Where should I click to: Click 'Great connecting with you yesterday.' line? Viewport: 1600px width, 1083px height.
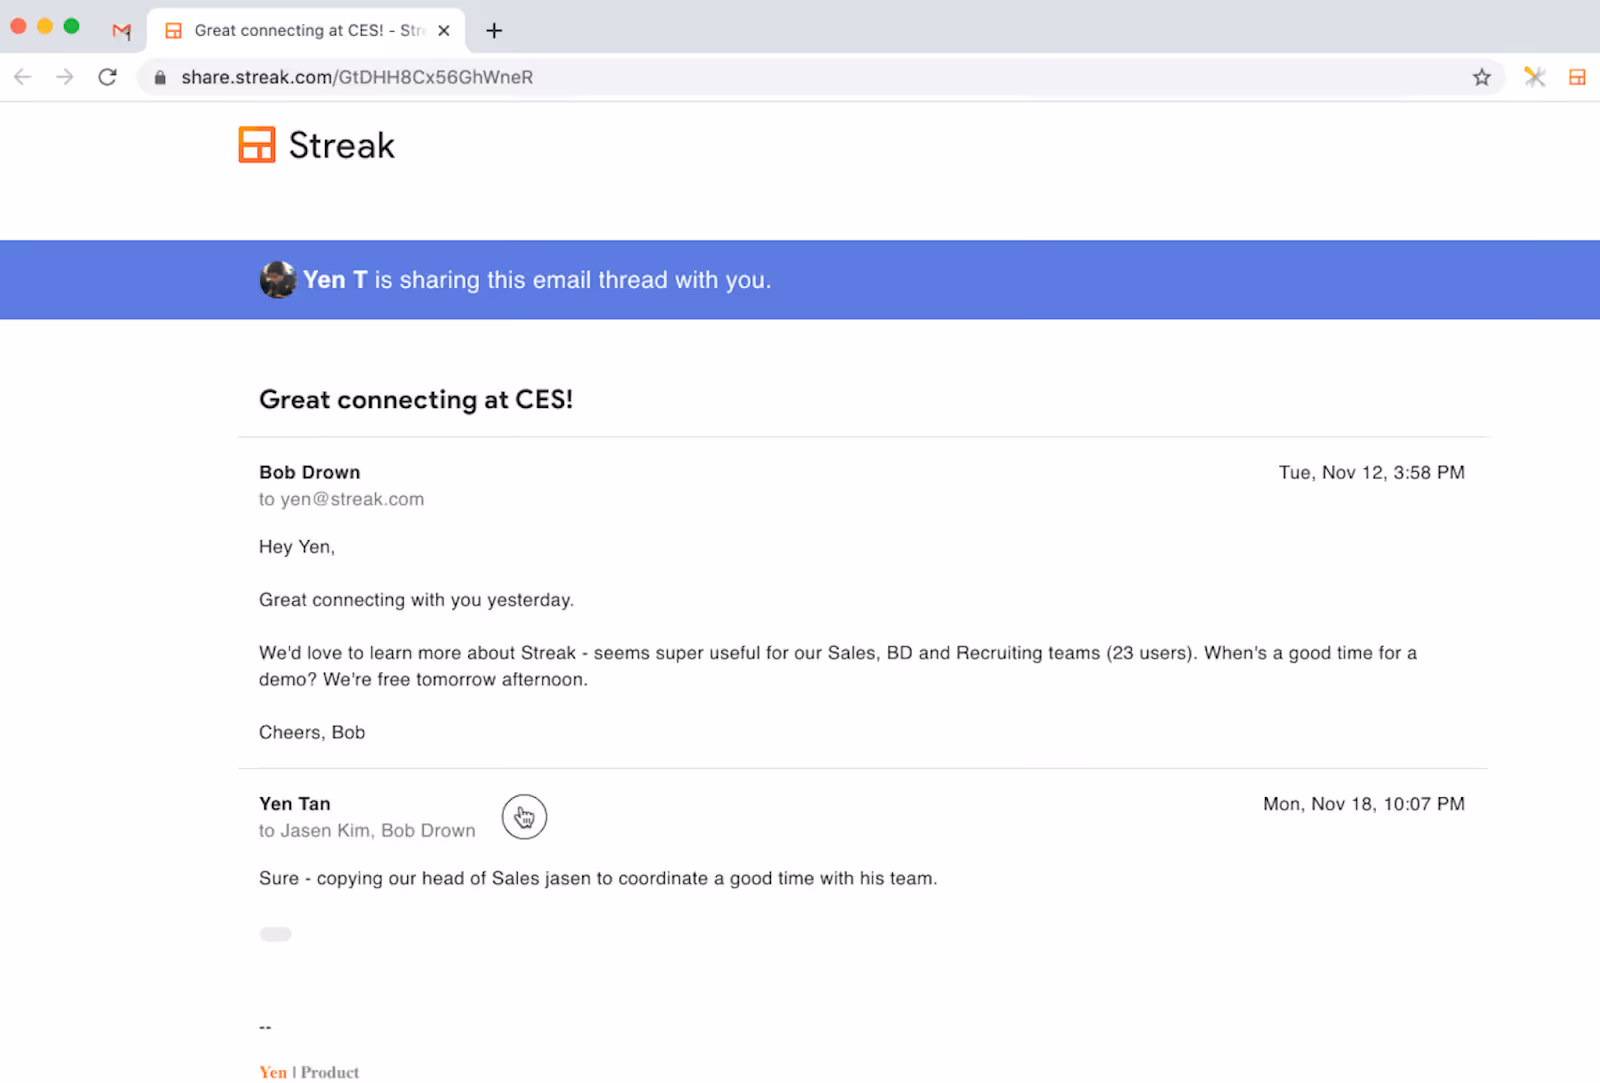(416, 600)
